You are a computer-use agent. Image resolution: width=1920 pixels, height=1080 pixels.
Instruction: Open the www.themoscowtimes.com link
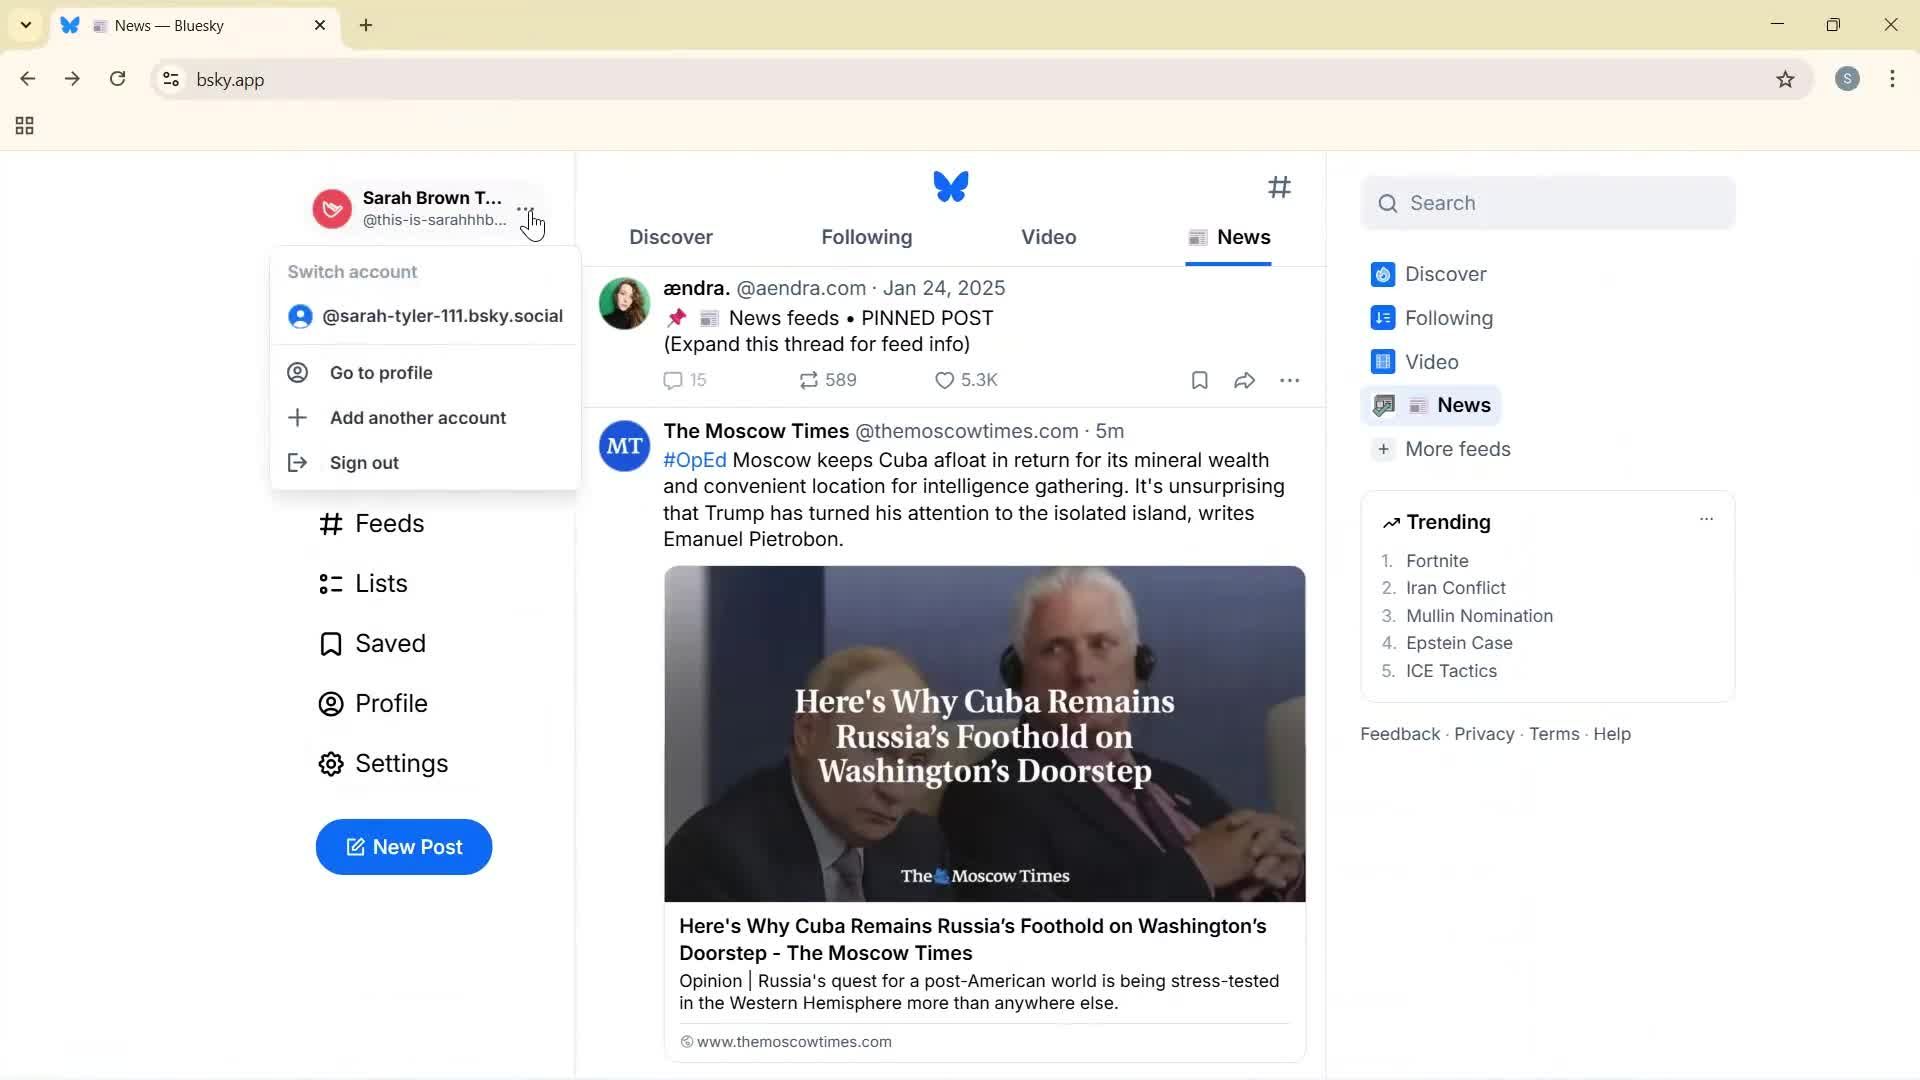point(794,1041)
